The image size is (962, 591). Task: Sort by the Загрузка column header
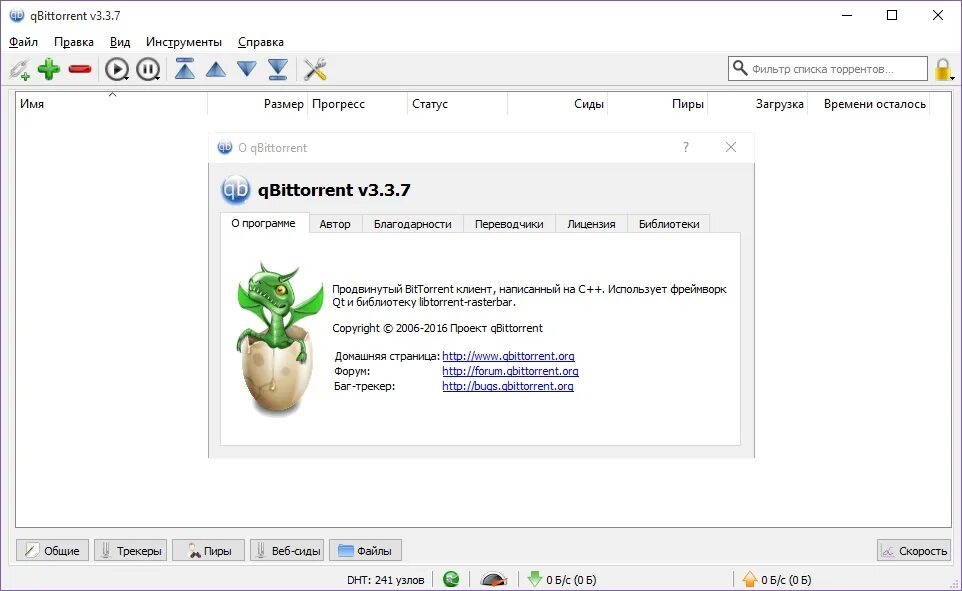[x=757, y=104]
